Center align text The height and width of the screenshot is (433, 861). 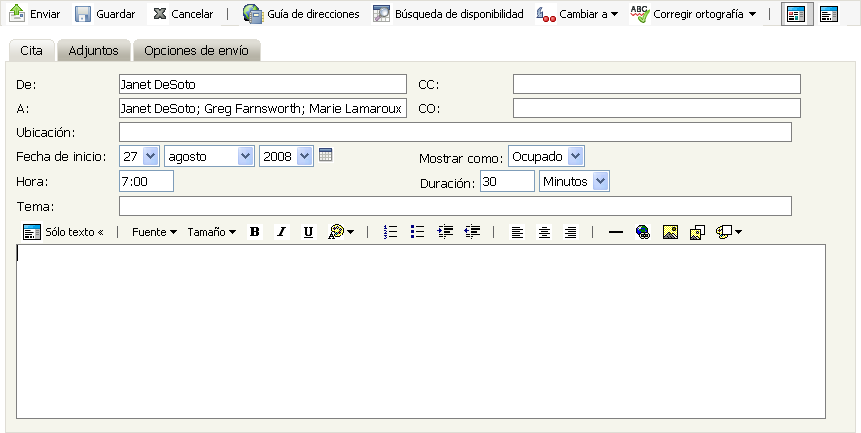point(544,233)
